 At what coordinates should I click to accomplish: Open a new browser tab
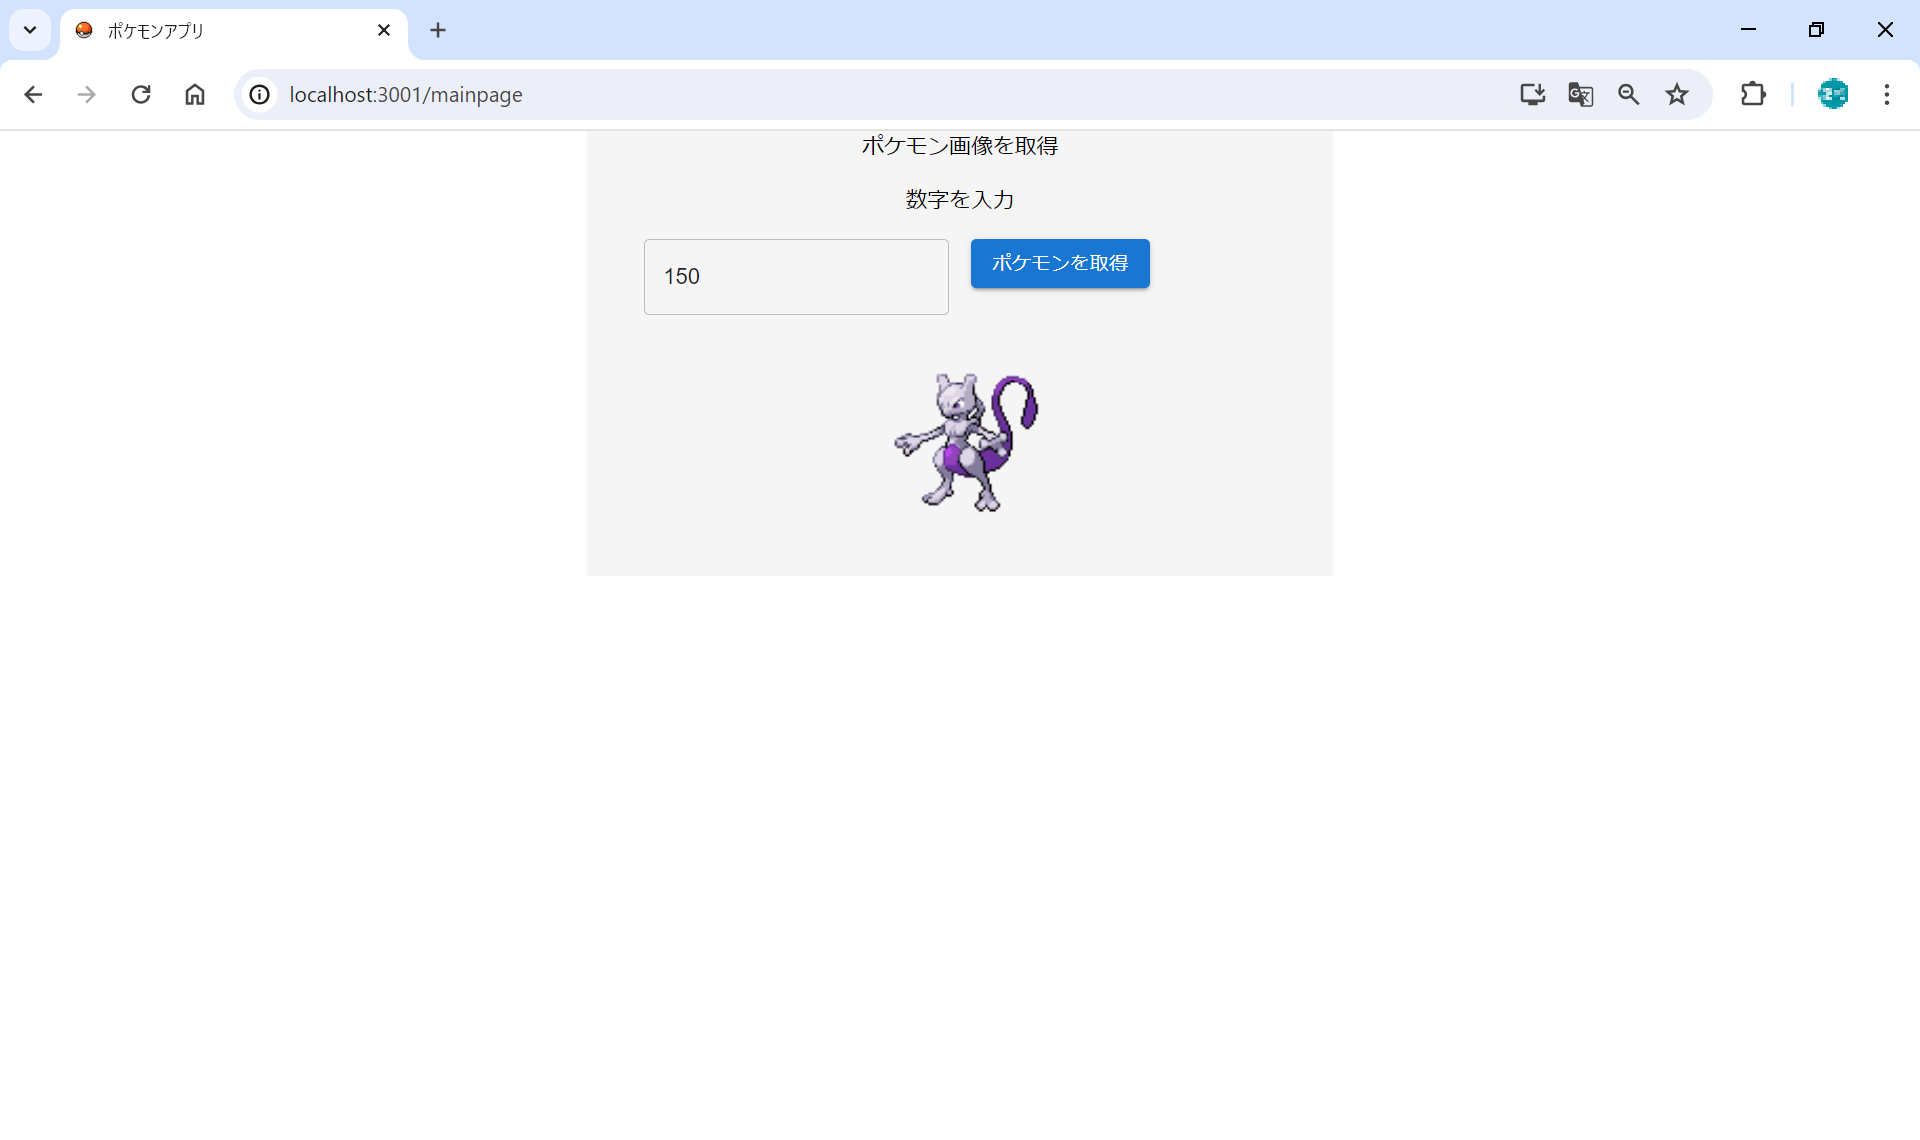click(x=438, y=30)
